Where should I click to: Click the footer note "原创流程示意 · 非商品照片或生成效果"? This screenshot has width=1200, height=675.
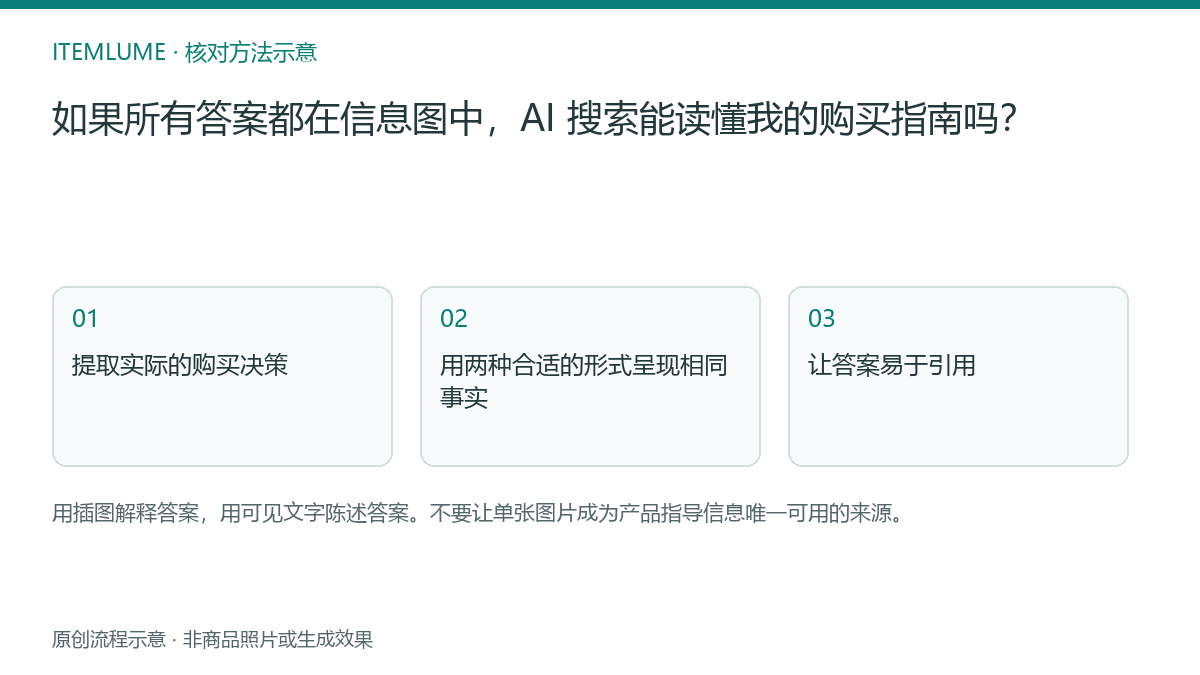click(x=212, y=639)
